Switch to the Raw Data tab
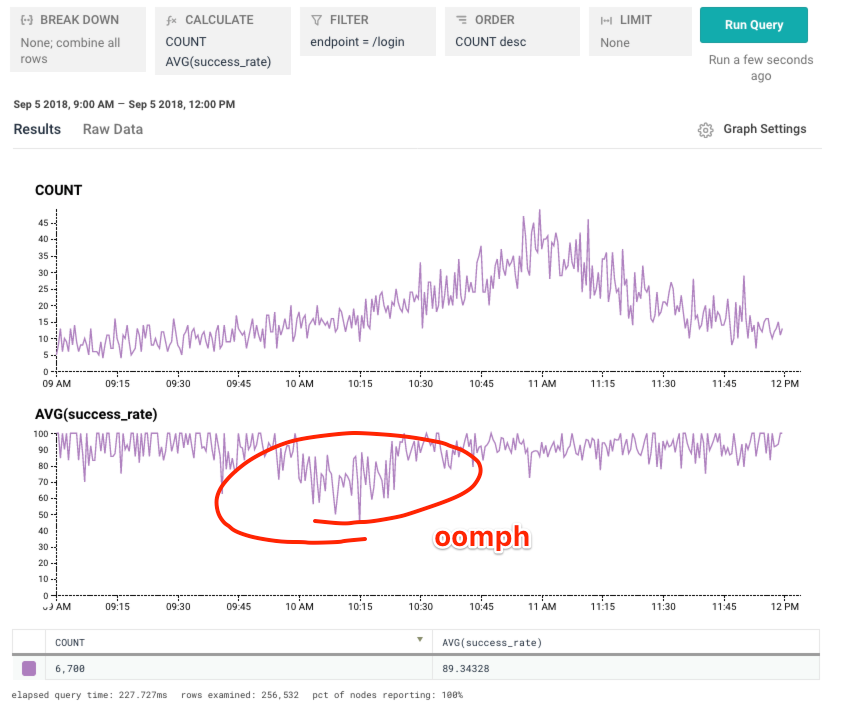This screenshot has width=842, height=709. pyautogui.click(x=113, y=129)
